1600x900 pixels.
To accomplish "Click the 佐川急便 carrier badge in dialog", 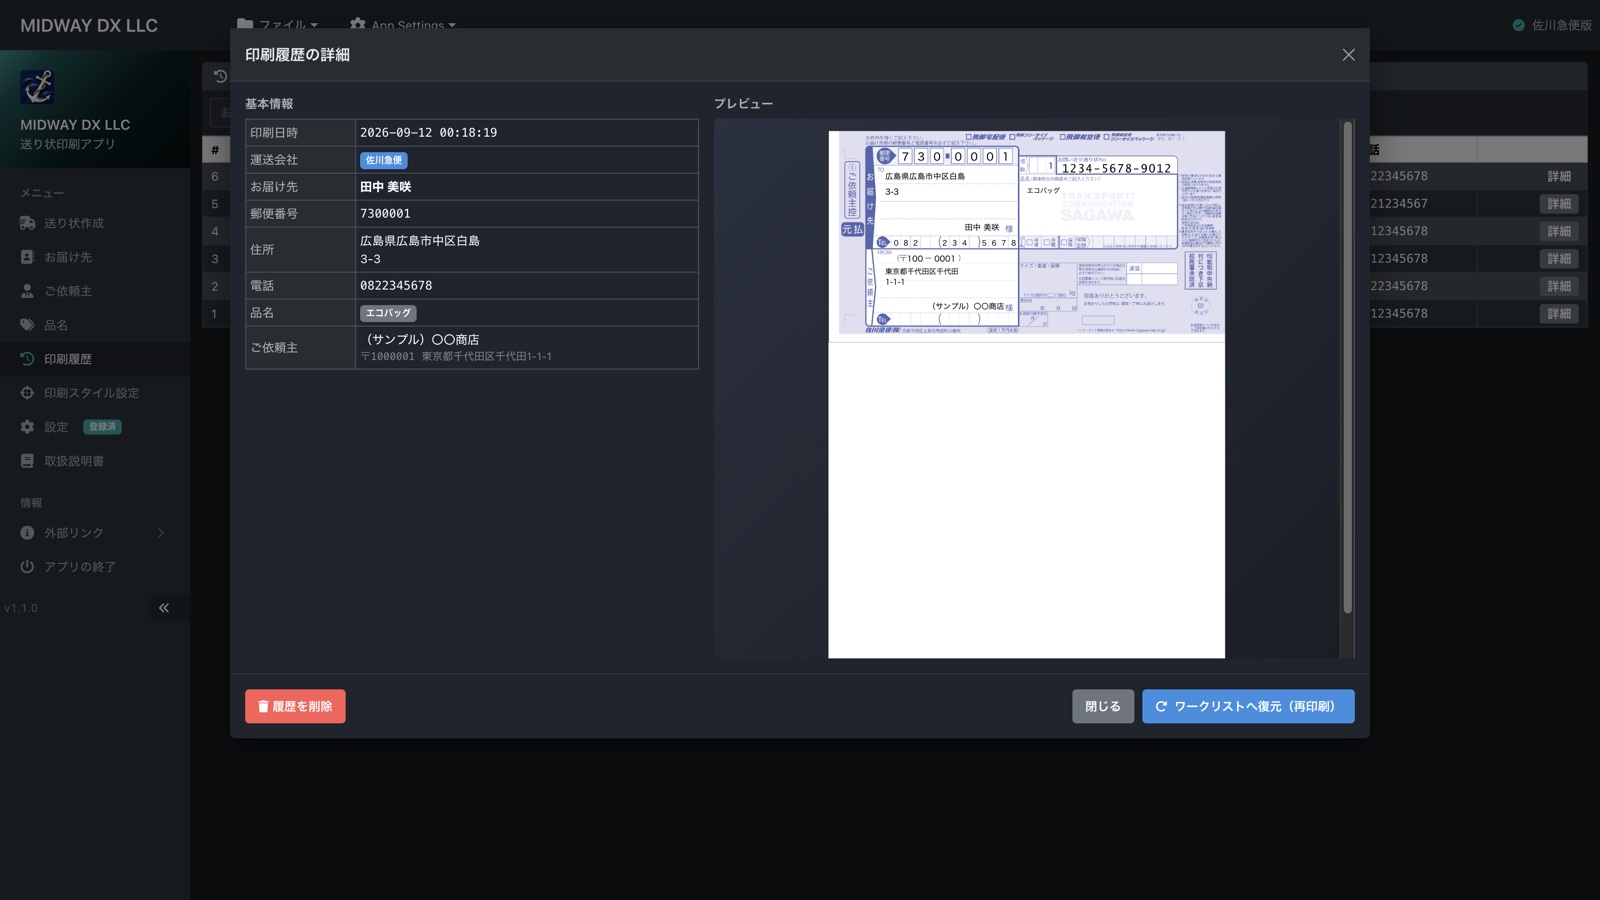I will tap(383, 160).
